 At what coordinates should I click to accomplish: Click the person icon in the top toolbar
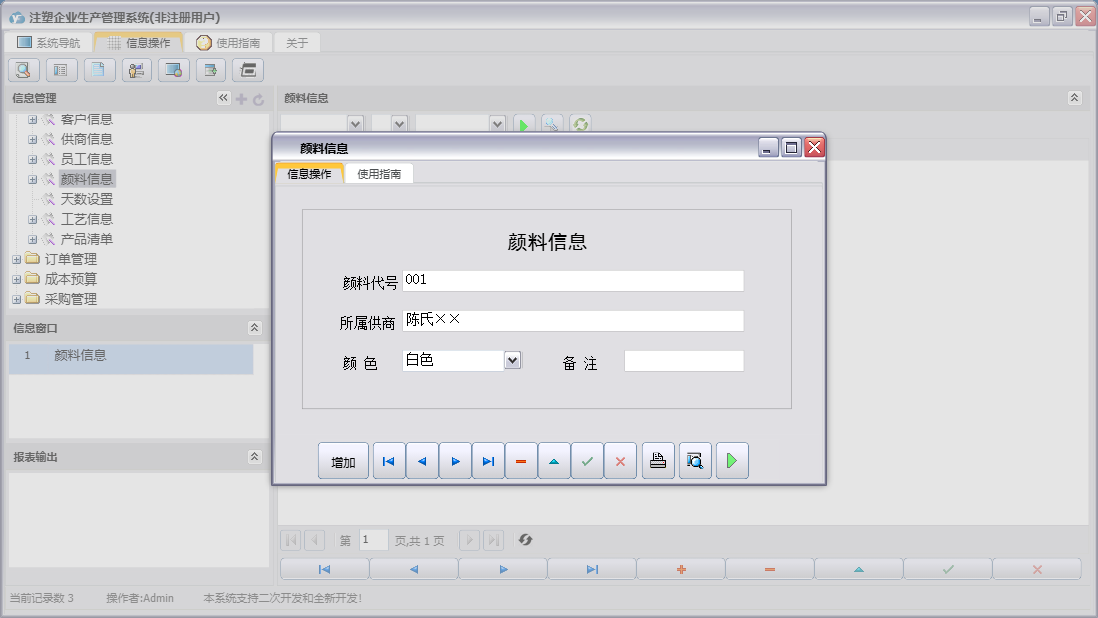(x=137, y=70)
